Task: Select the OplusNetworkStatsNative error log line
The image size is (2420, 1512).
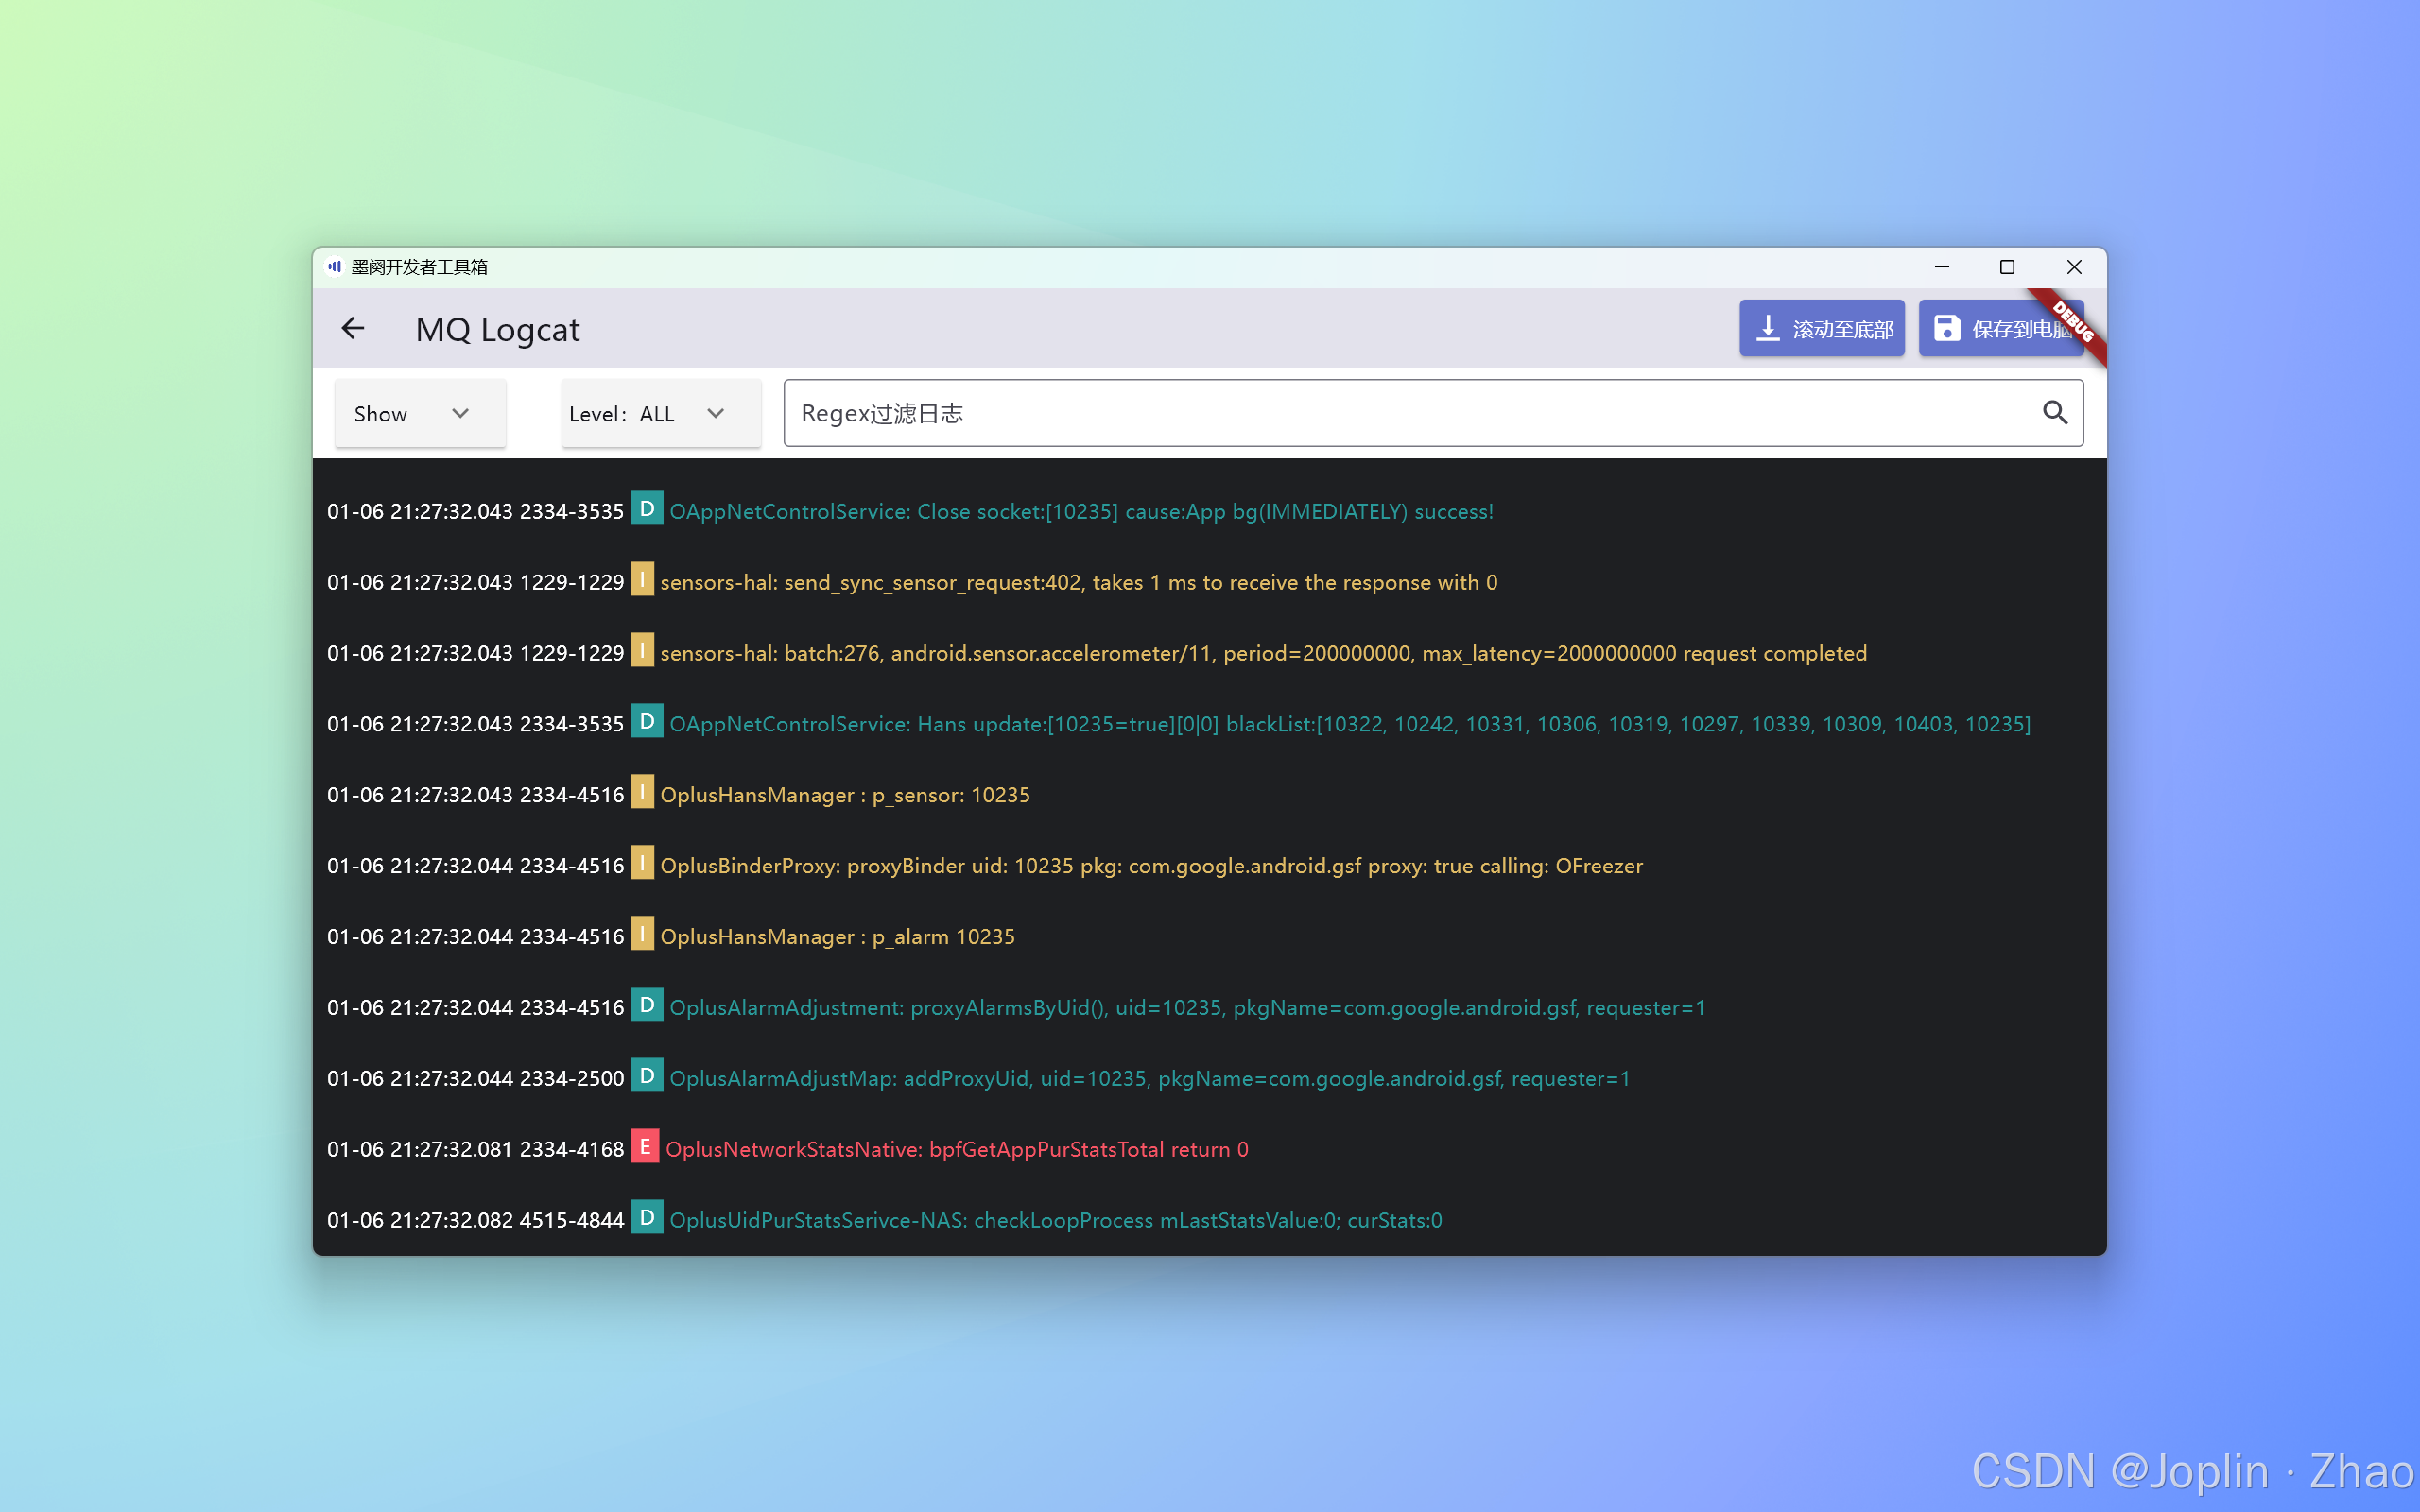Action: tap(956, 1150)
